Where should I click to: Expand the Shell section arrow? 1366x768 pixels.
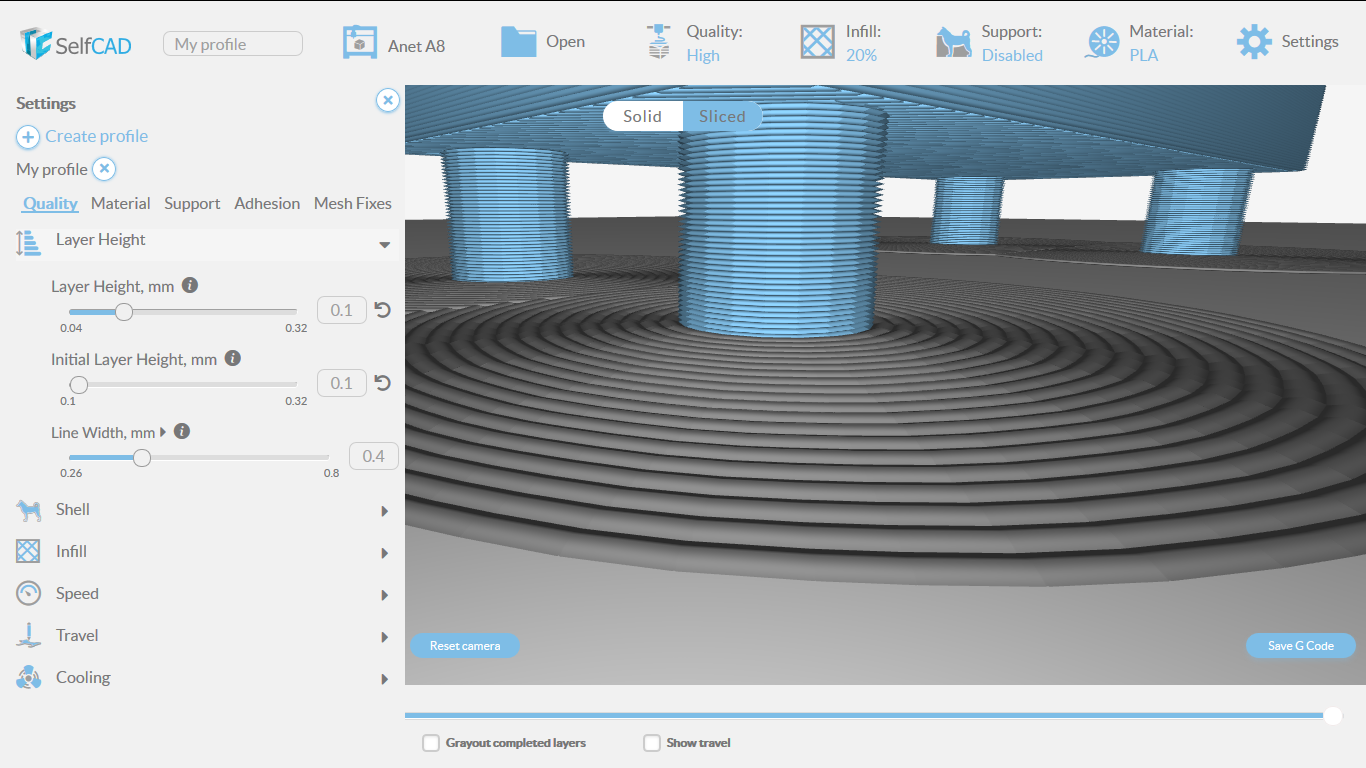coord(385,511)
